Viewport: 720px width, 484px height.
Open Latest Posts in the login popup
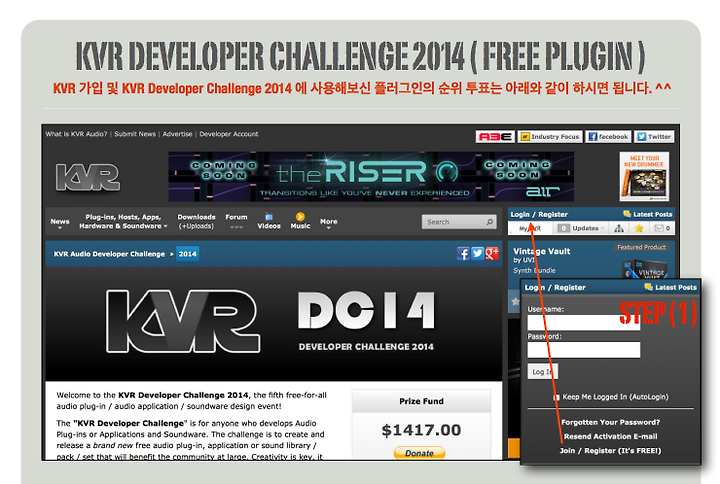pyautogui.click(x=670, y=287)
